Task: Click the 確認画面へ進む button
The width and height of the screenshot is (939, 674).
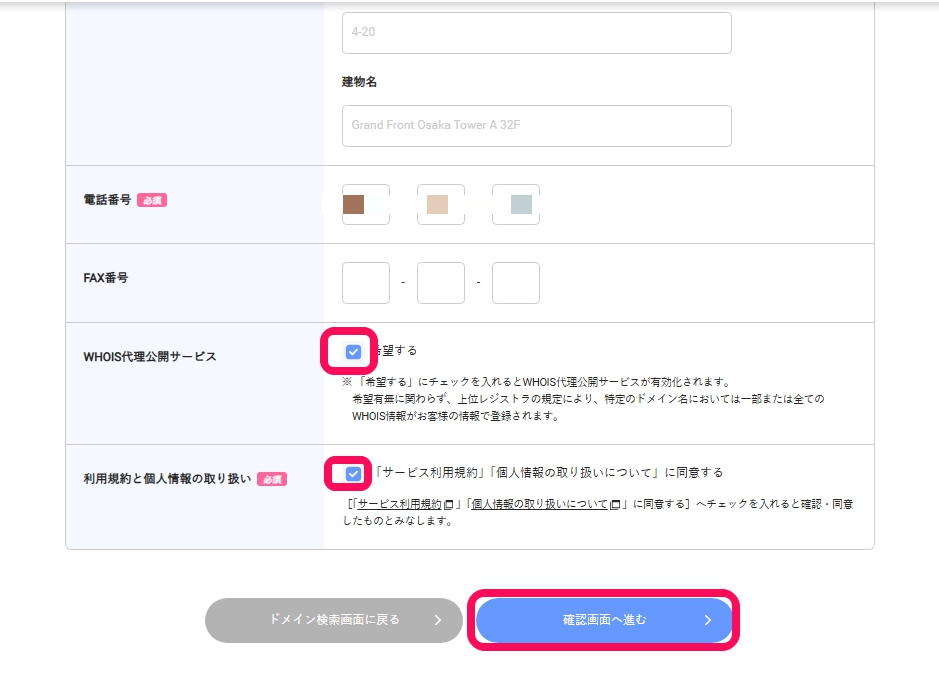Action: pos(604,620)
